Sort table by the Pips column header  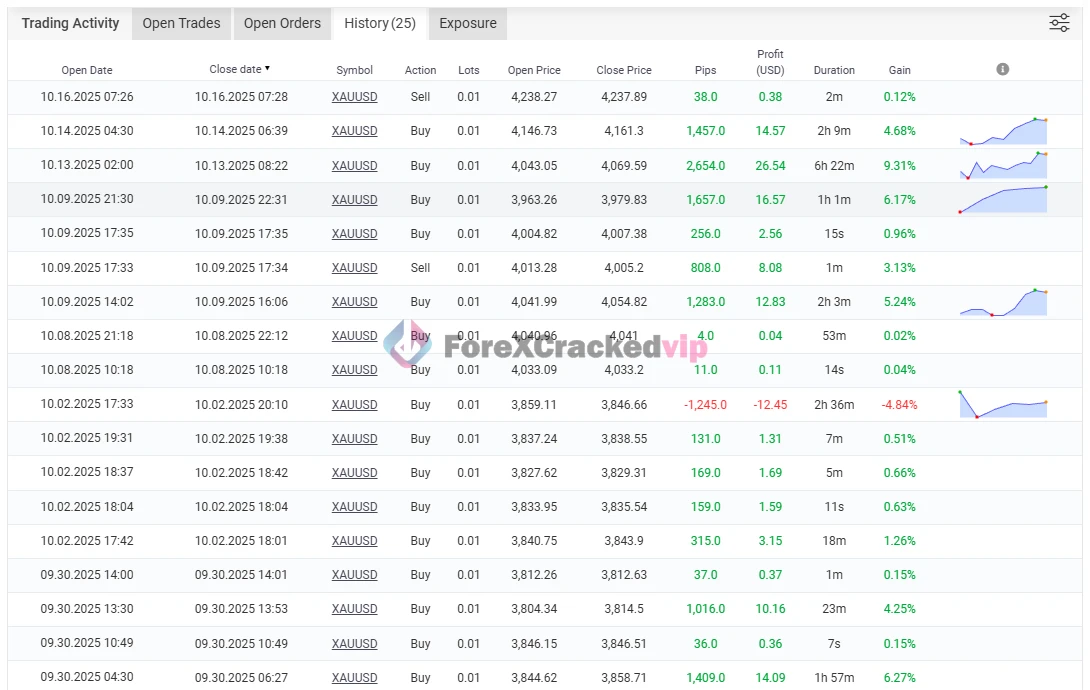tap(705, 70)
